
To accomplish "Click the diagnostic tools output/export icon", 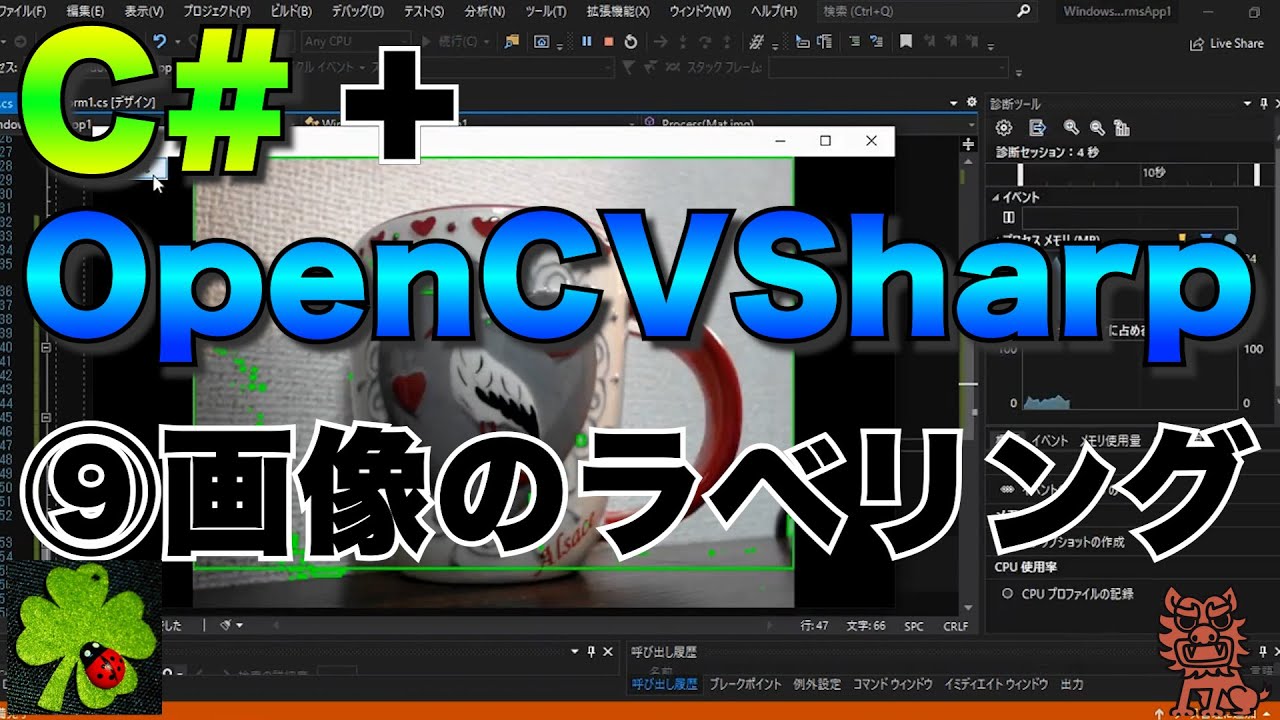I will [x=1037, y=127].
